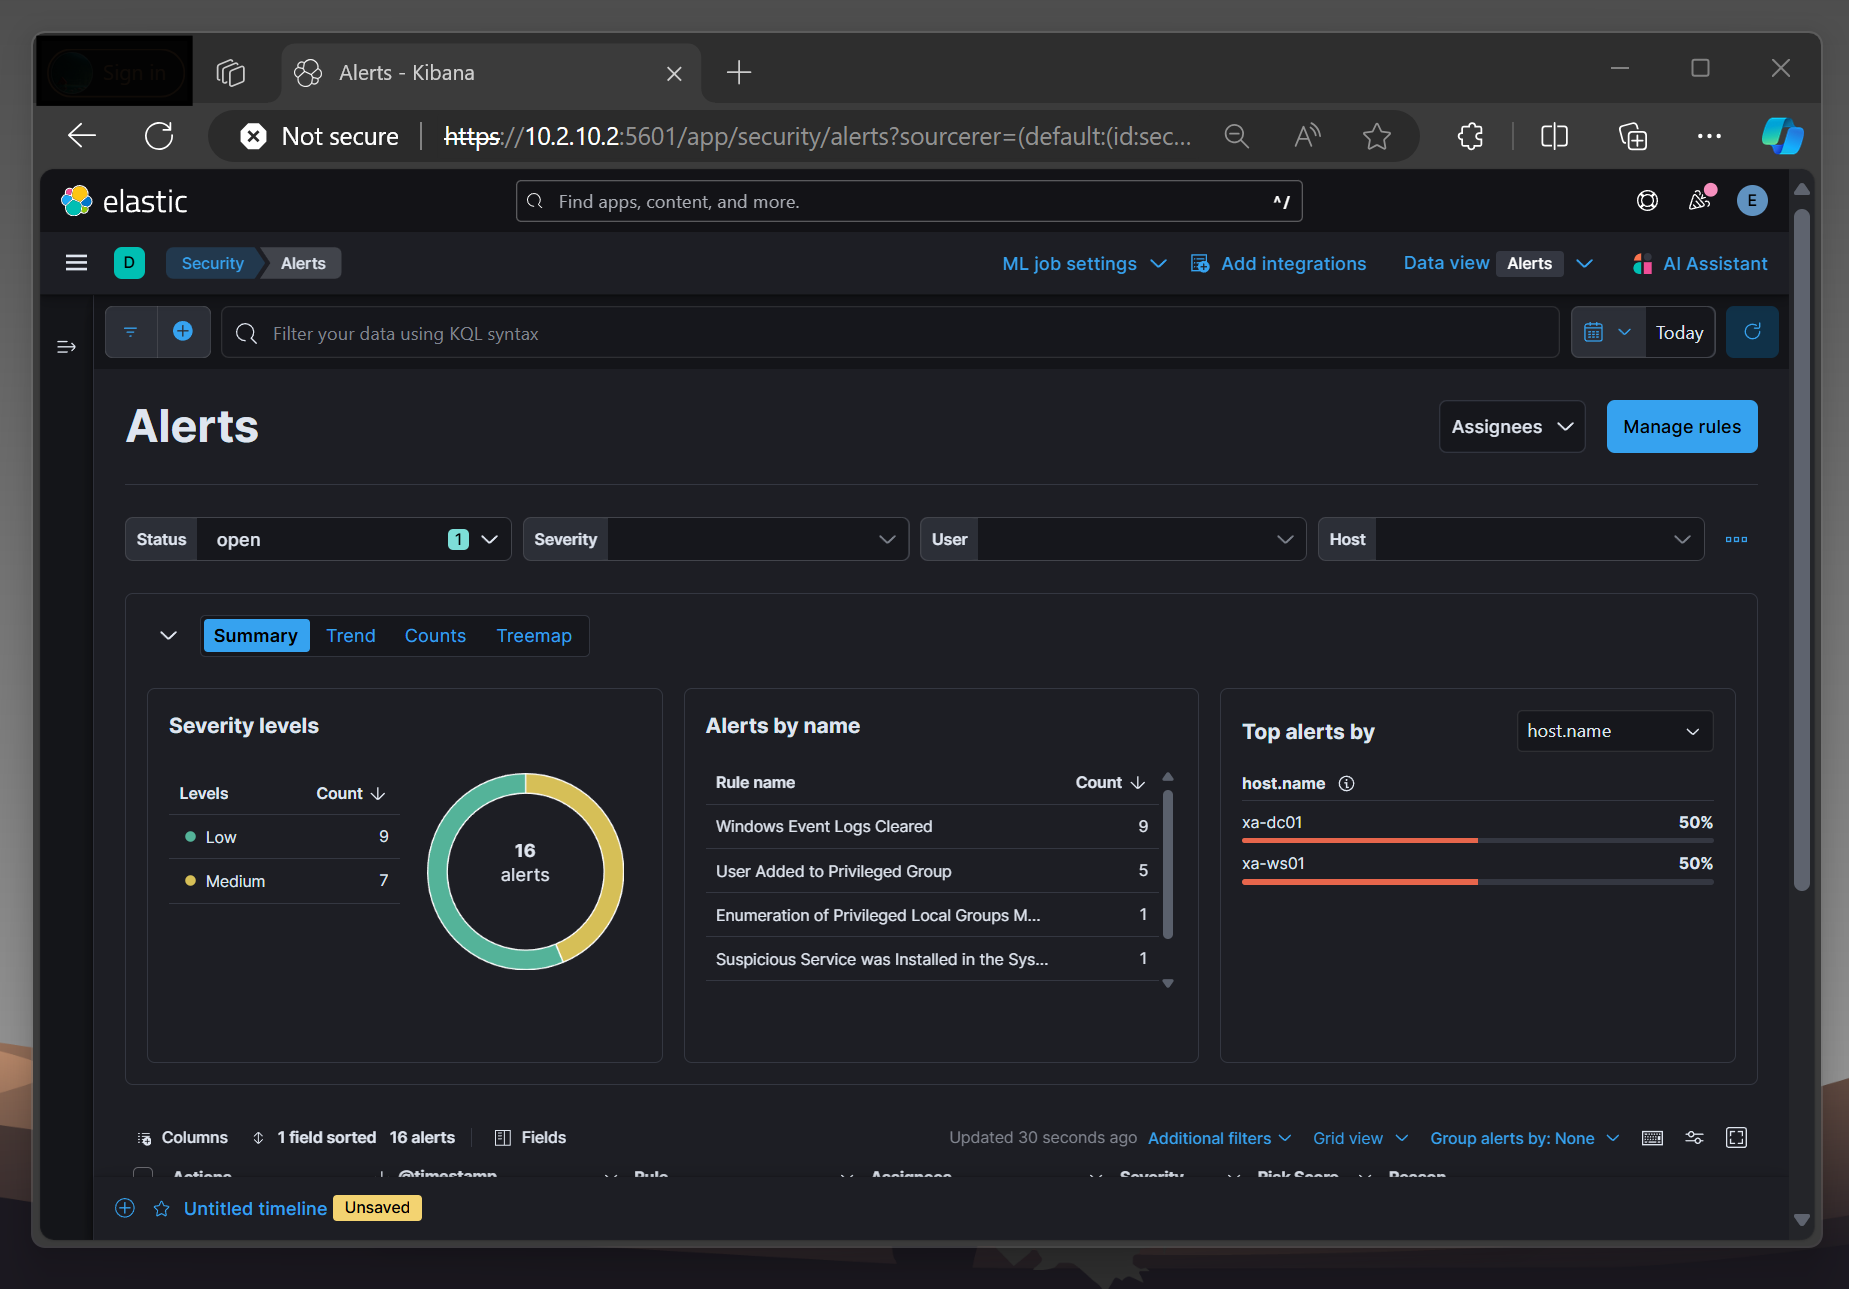This screenshot has height=1289, width=1849.
Task: Switch to the Trend tab
Action: pos(351,636)
